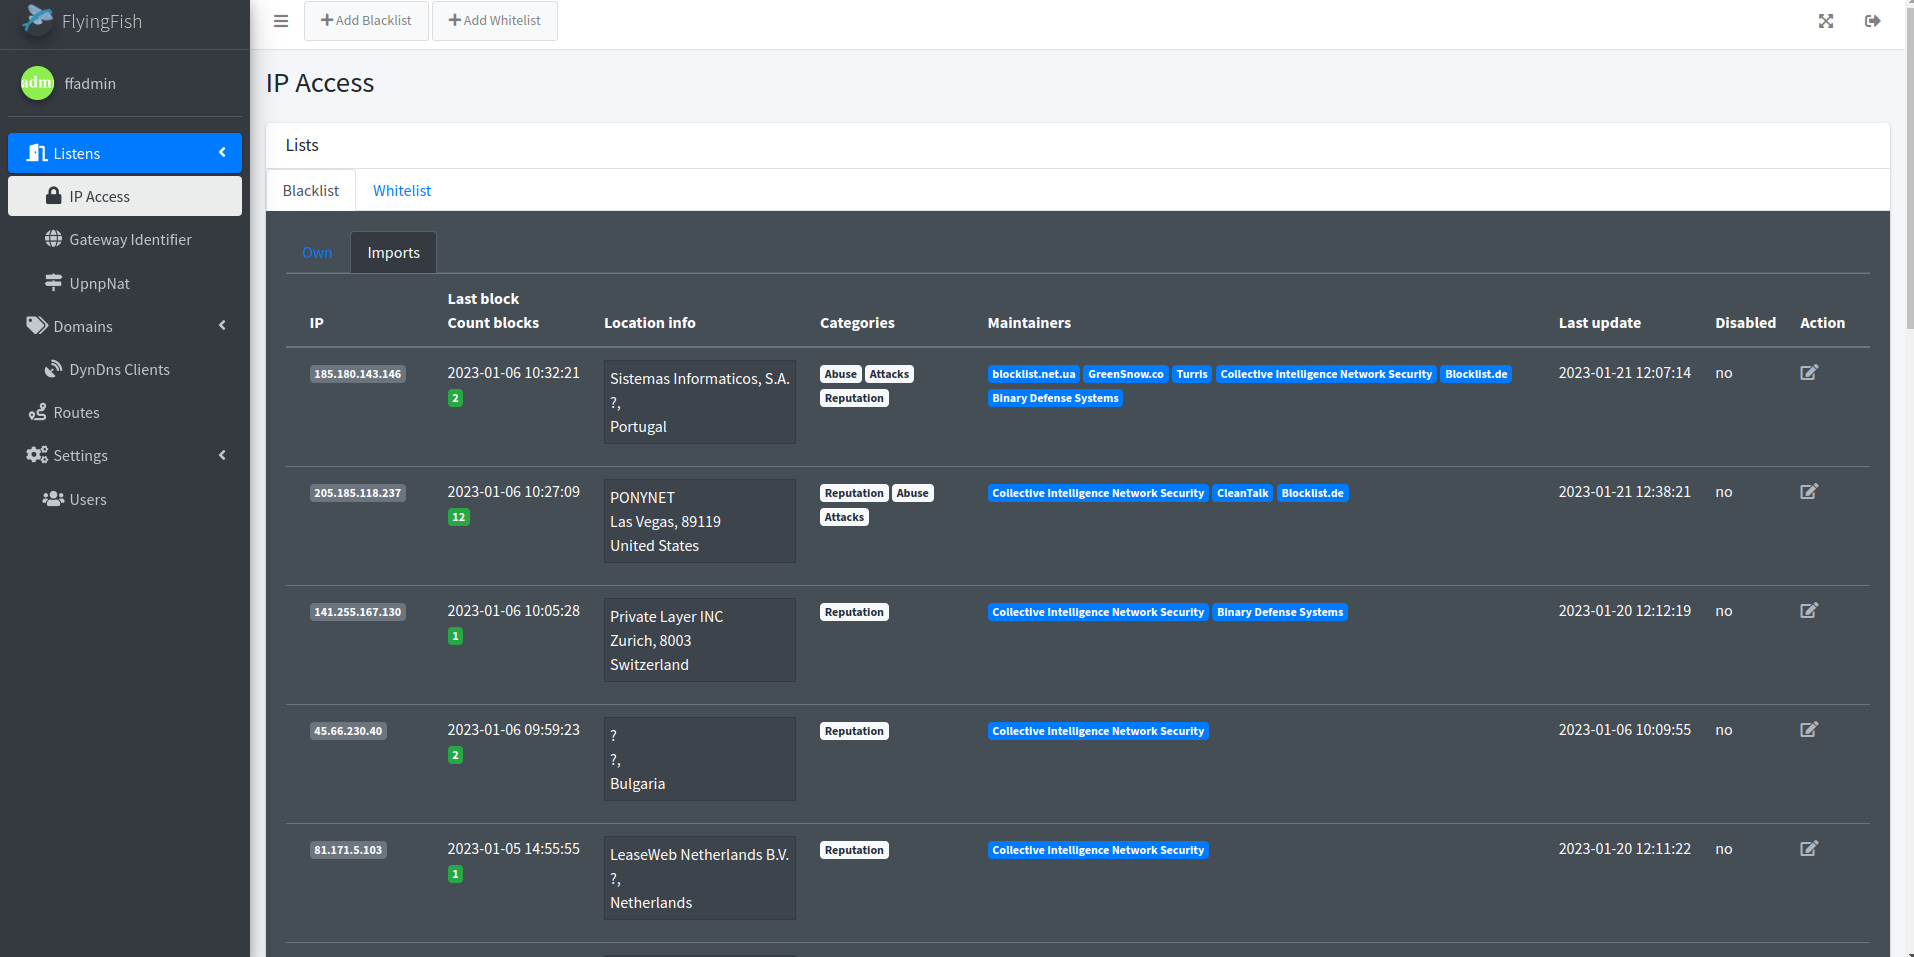Open DynDns Clients page
This screenshot has height=957, width=1914.
coord(125,369)
